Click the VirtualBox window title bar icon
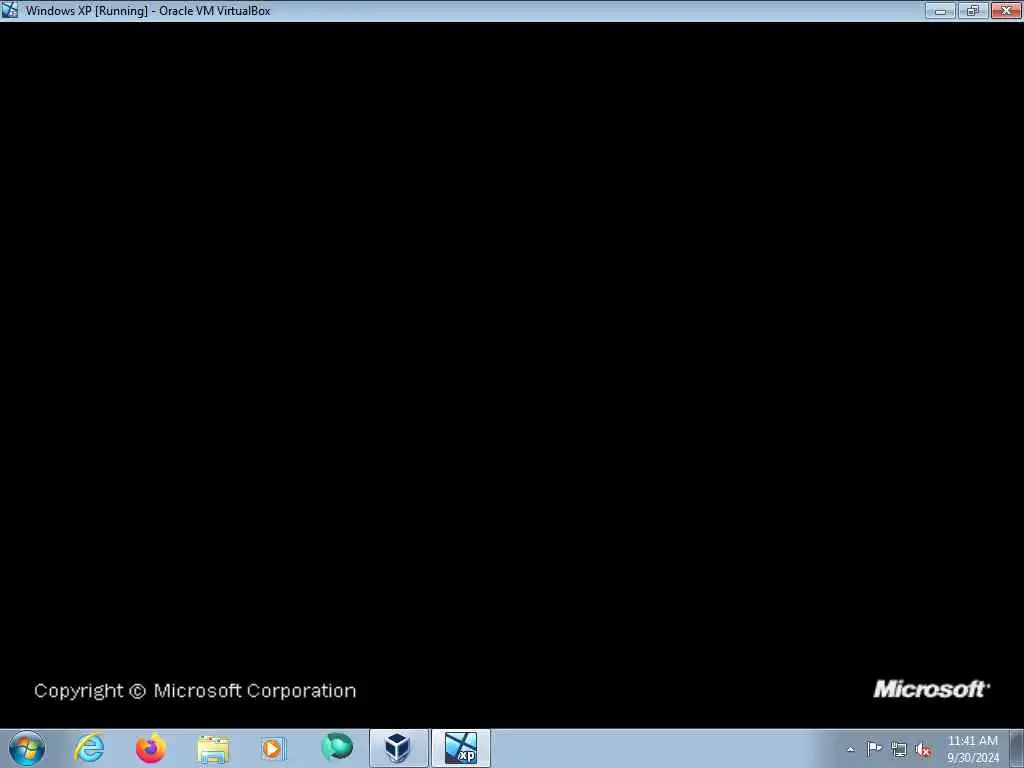The width and height of the screenshot is (1024, 768). [10, 10]
